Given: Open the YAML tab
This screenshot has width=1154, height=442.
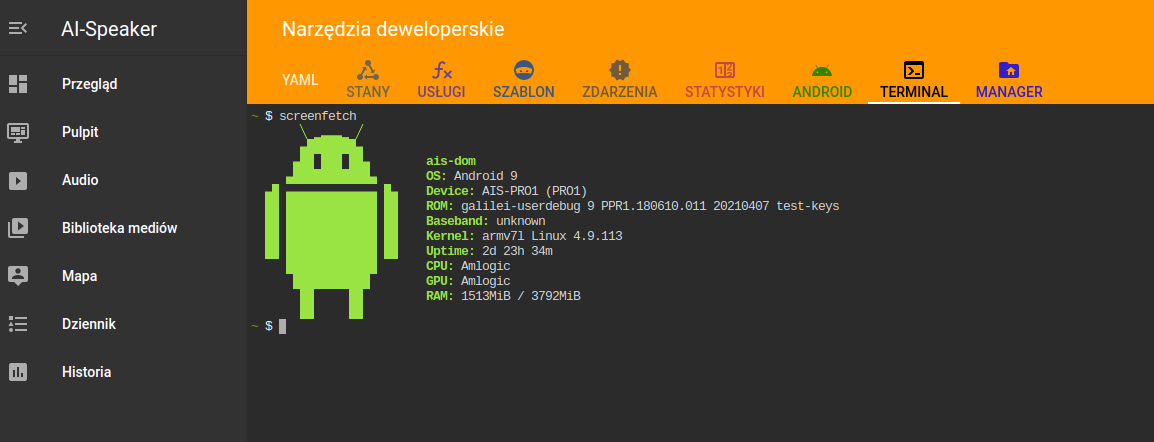Looking at the screenshot, I should 299,80.
